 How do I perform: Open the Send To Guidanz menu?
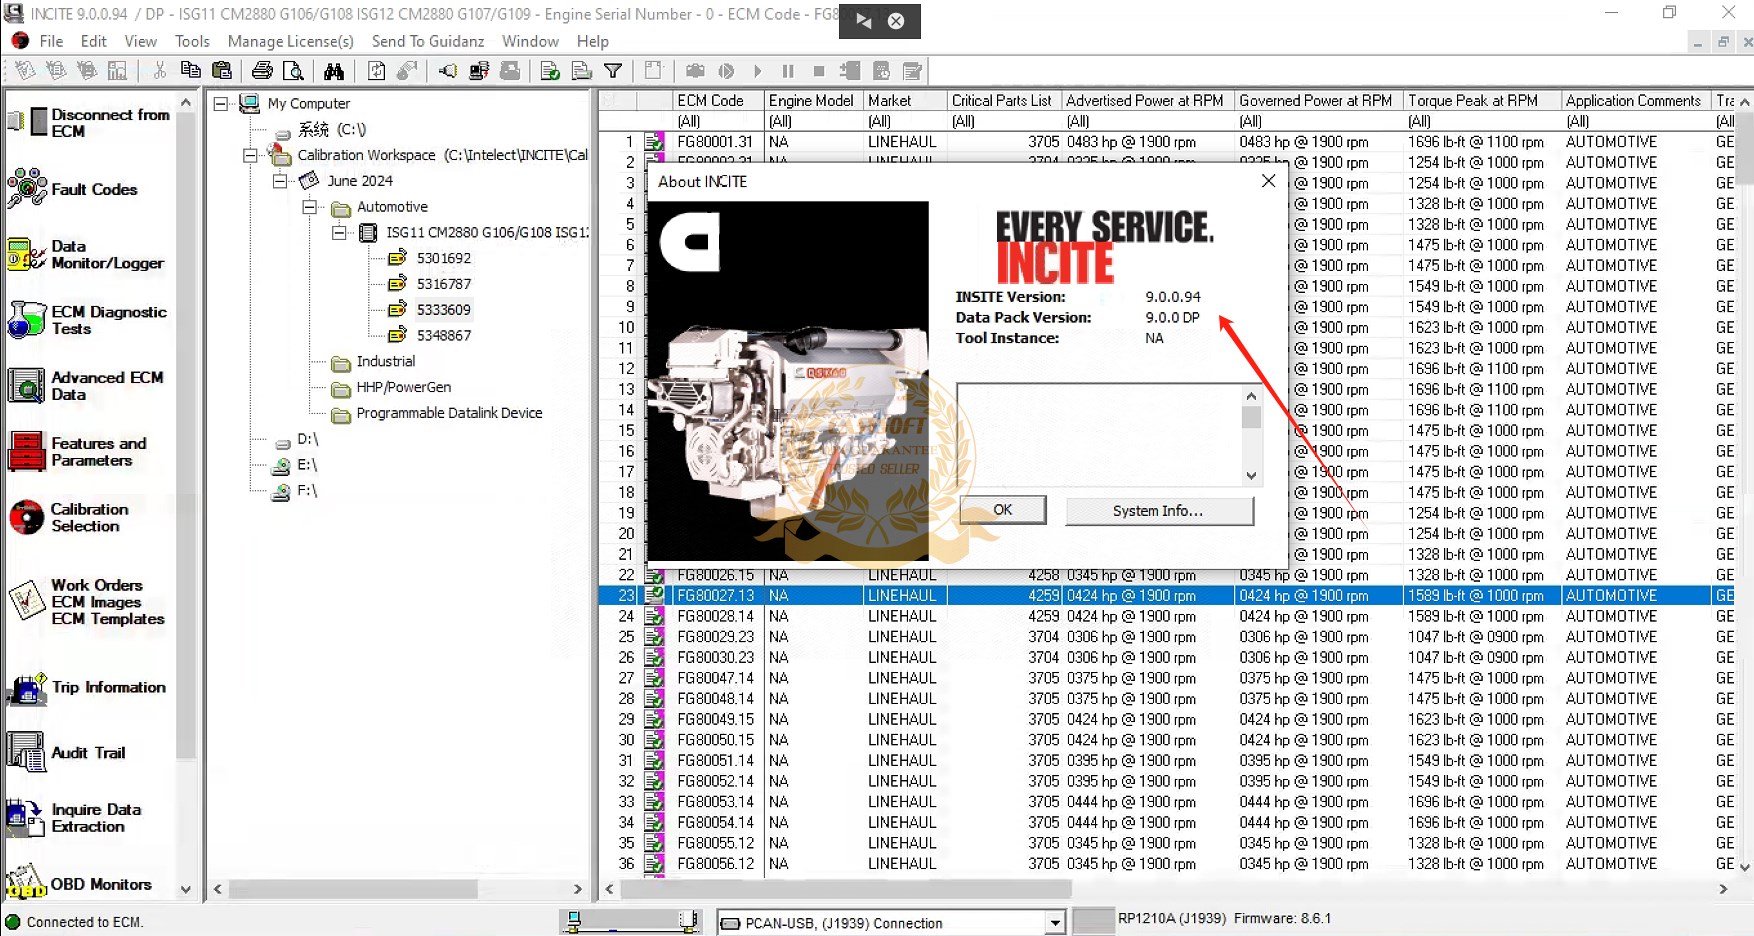(x=428, y=41)
